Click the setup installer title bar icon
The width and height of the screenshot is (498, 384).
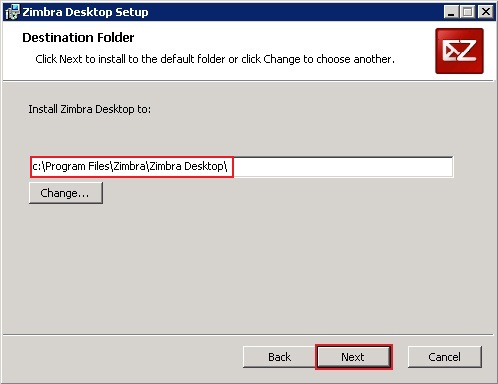point(13,12)
